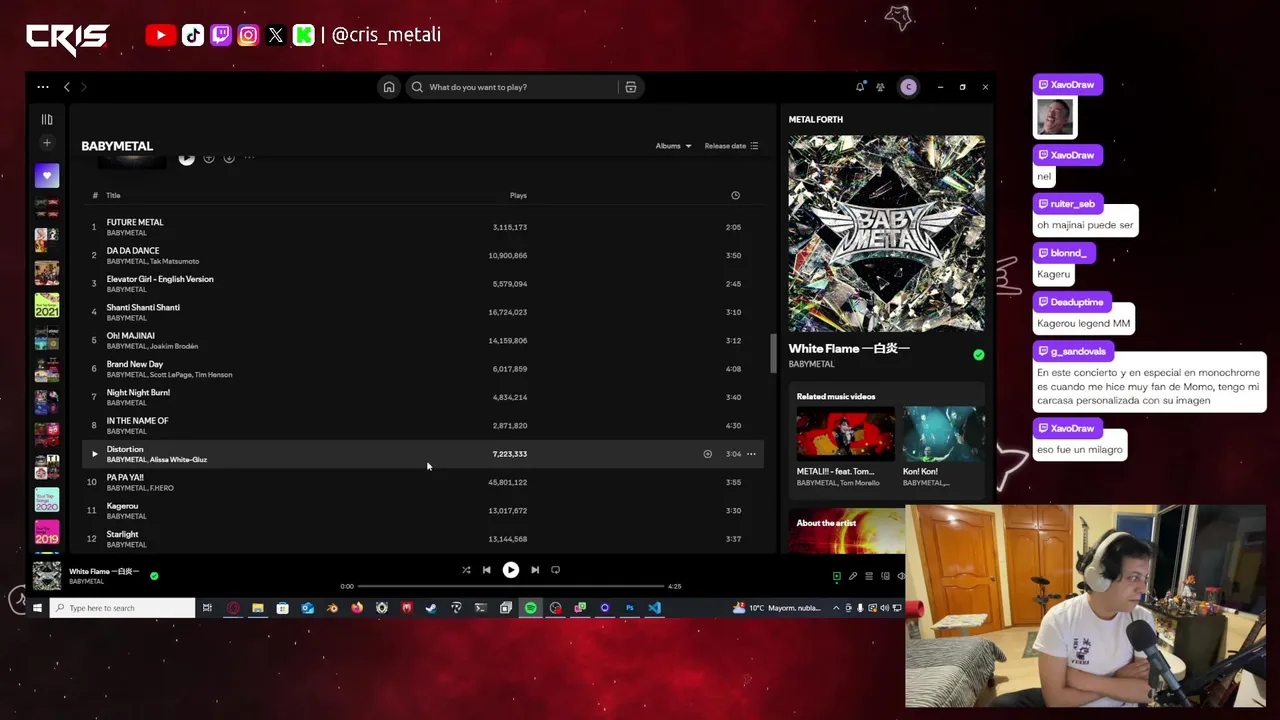
Task: Add Distortion to Liked Songs
Action: coord(707,454)
